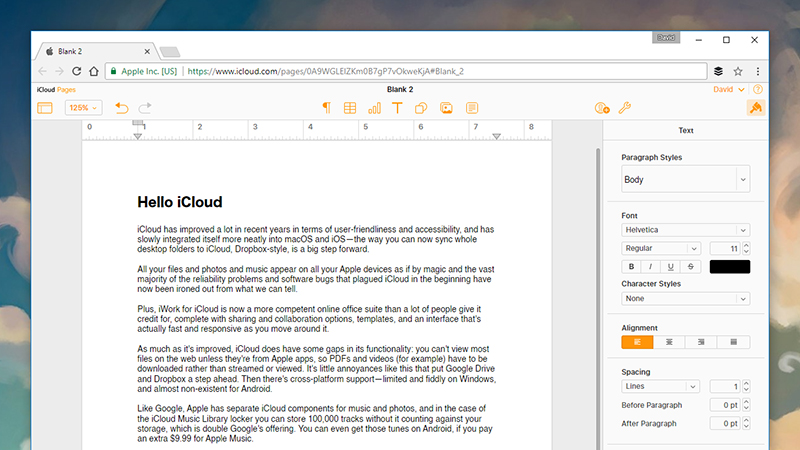Open the View sidebar icon in the Pages toolbar
Screen dimensions: 800x450
coord(45,108)
